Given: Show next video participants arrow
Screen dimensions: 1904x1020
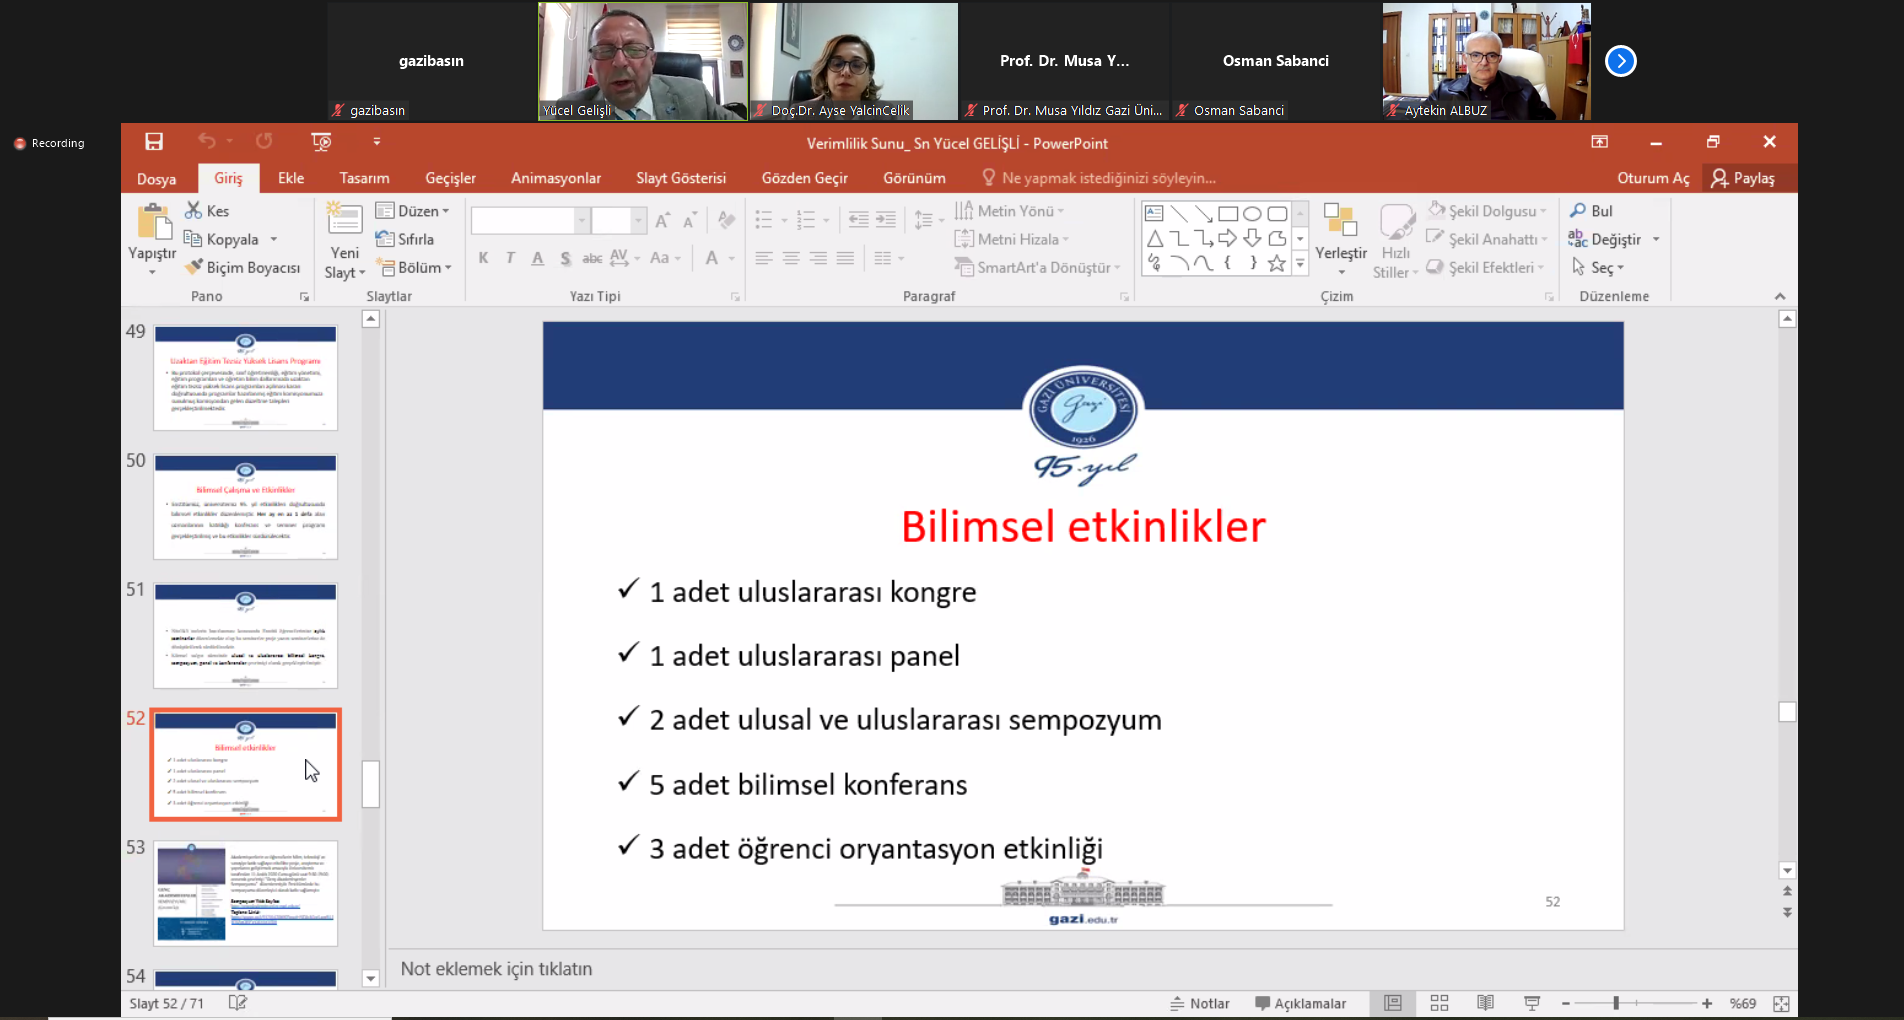Looking at the screenshot, I should pyautogui.click(x=1620, y=61).
